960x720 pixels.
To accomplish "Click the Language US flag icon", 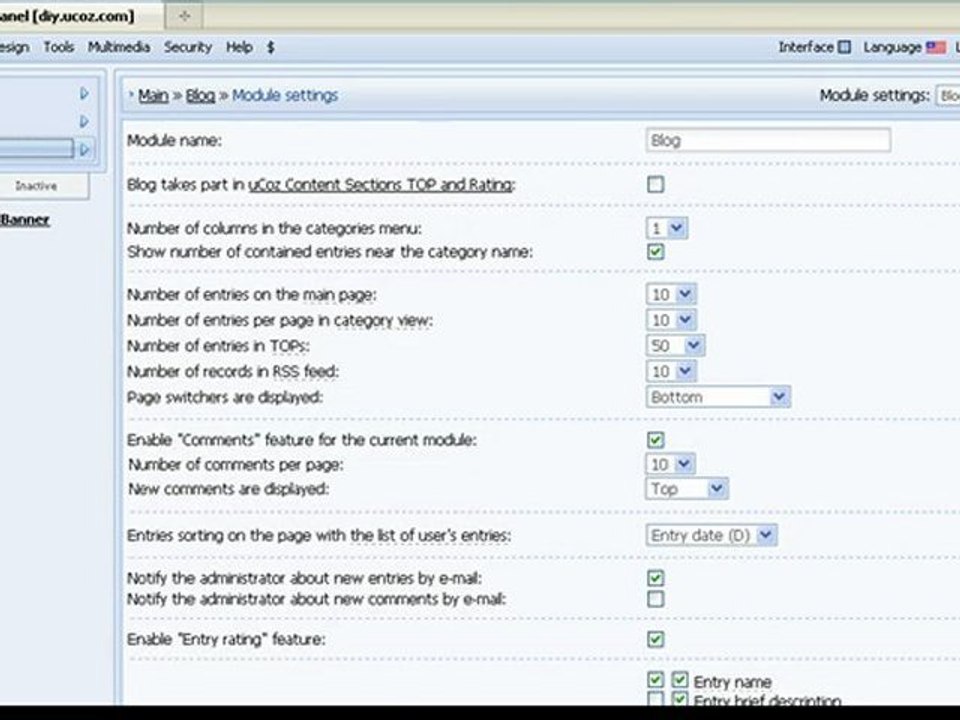I will [936, 47].
